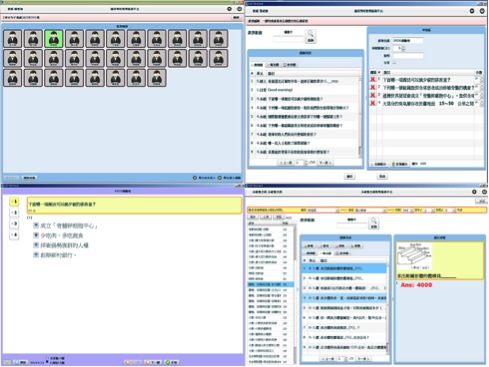Increase the exam time limit stepper
489x367 pixels.
[x=403, y=47]
